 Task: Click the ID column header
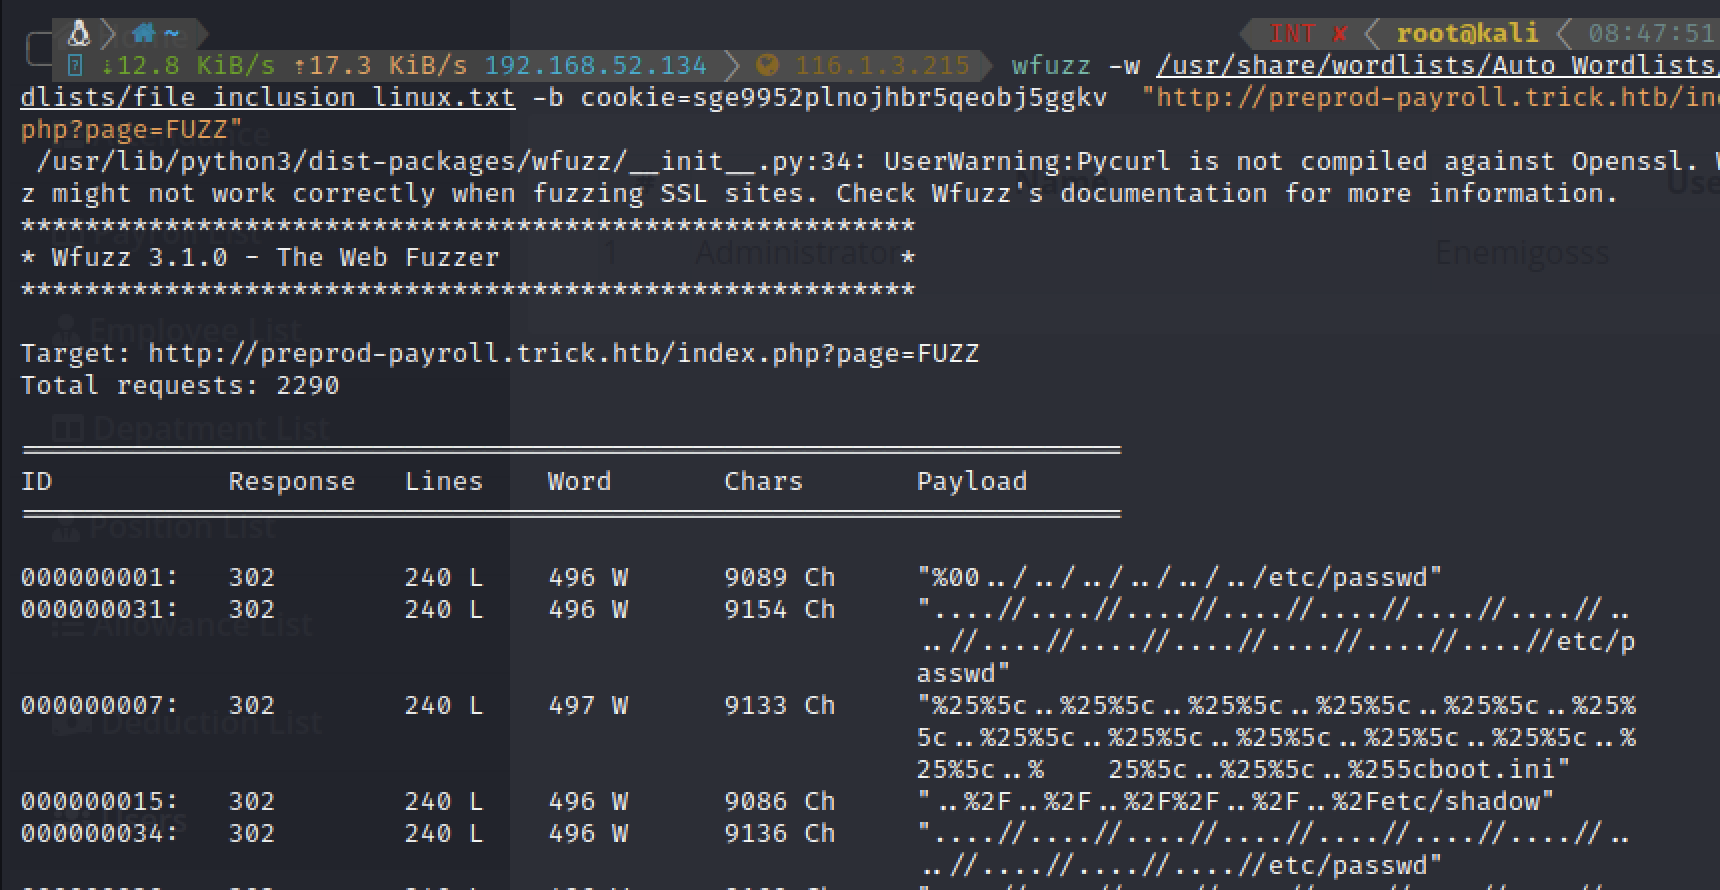tap(36, 482)
